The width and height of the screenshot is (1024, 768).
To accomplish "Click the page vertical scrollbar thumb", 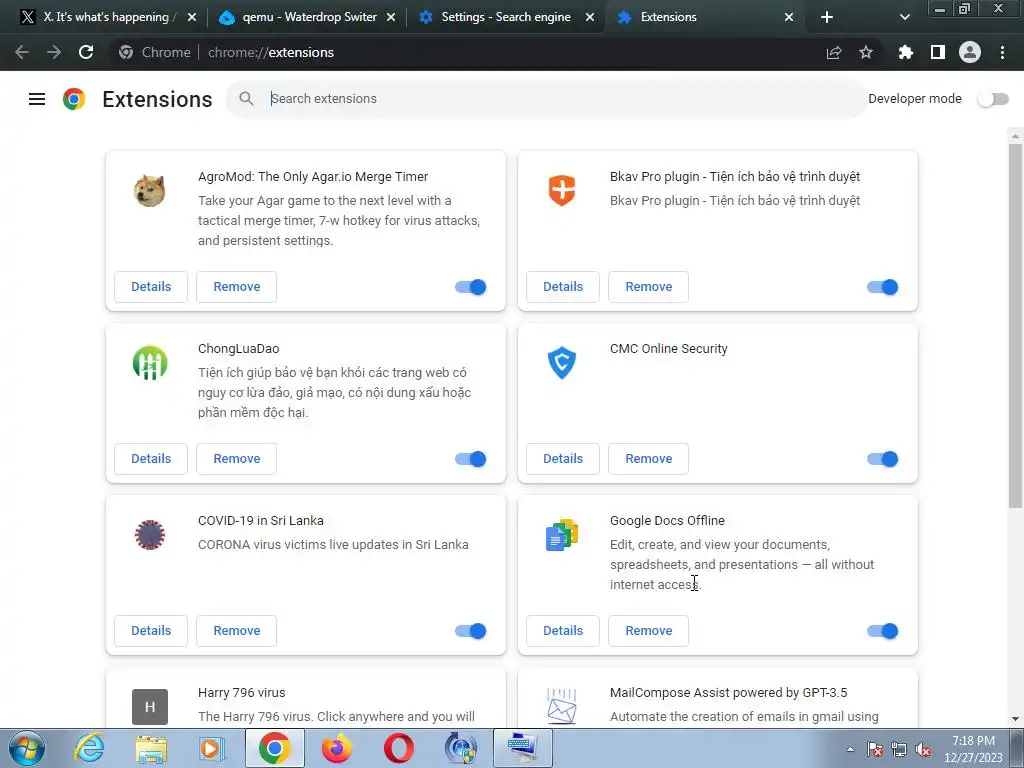I will [1015, 325].
